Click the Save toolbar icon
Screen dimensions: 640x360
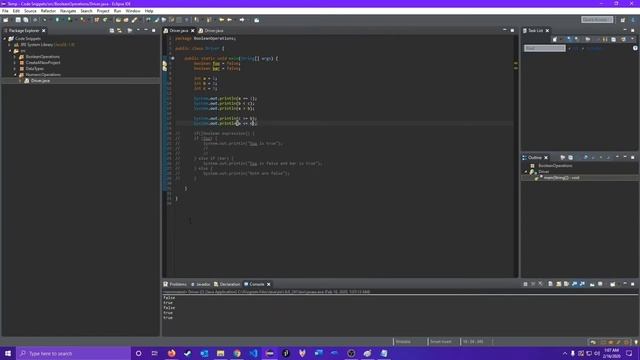tap(18, 20)
